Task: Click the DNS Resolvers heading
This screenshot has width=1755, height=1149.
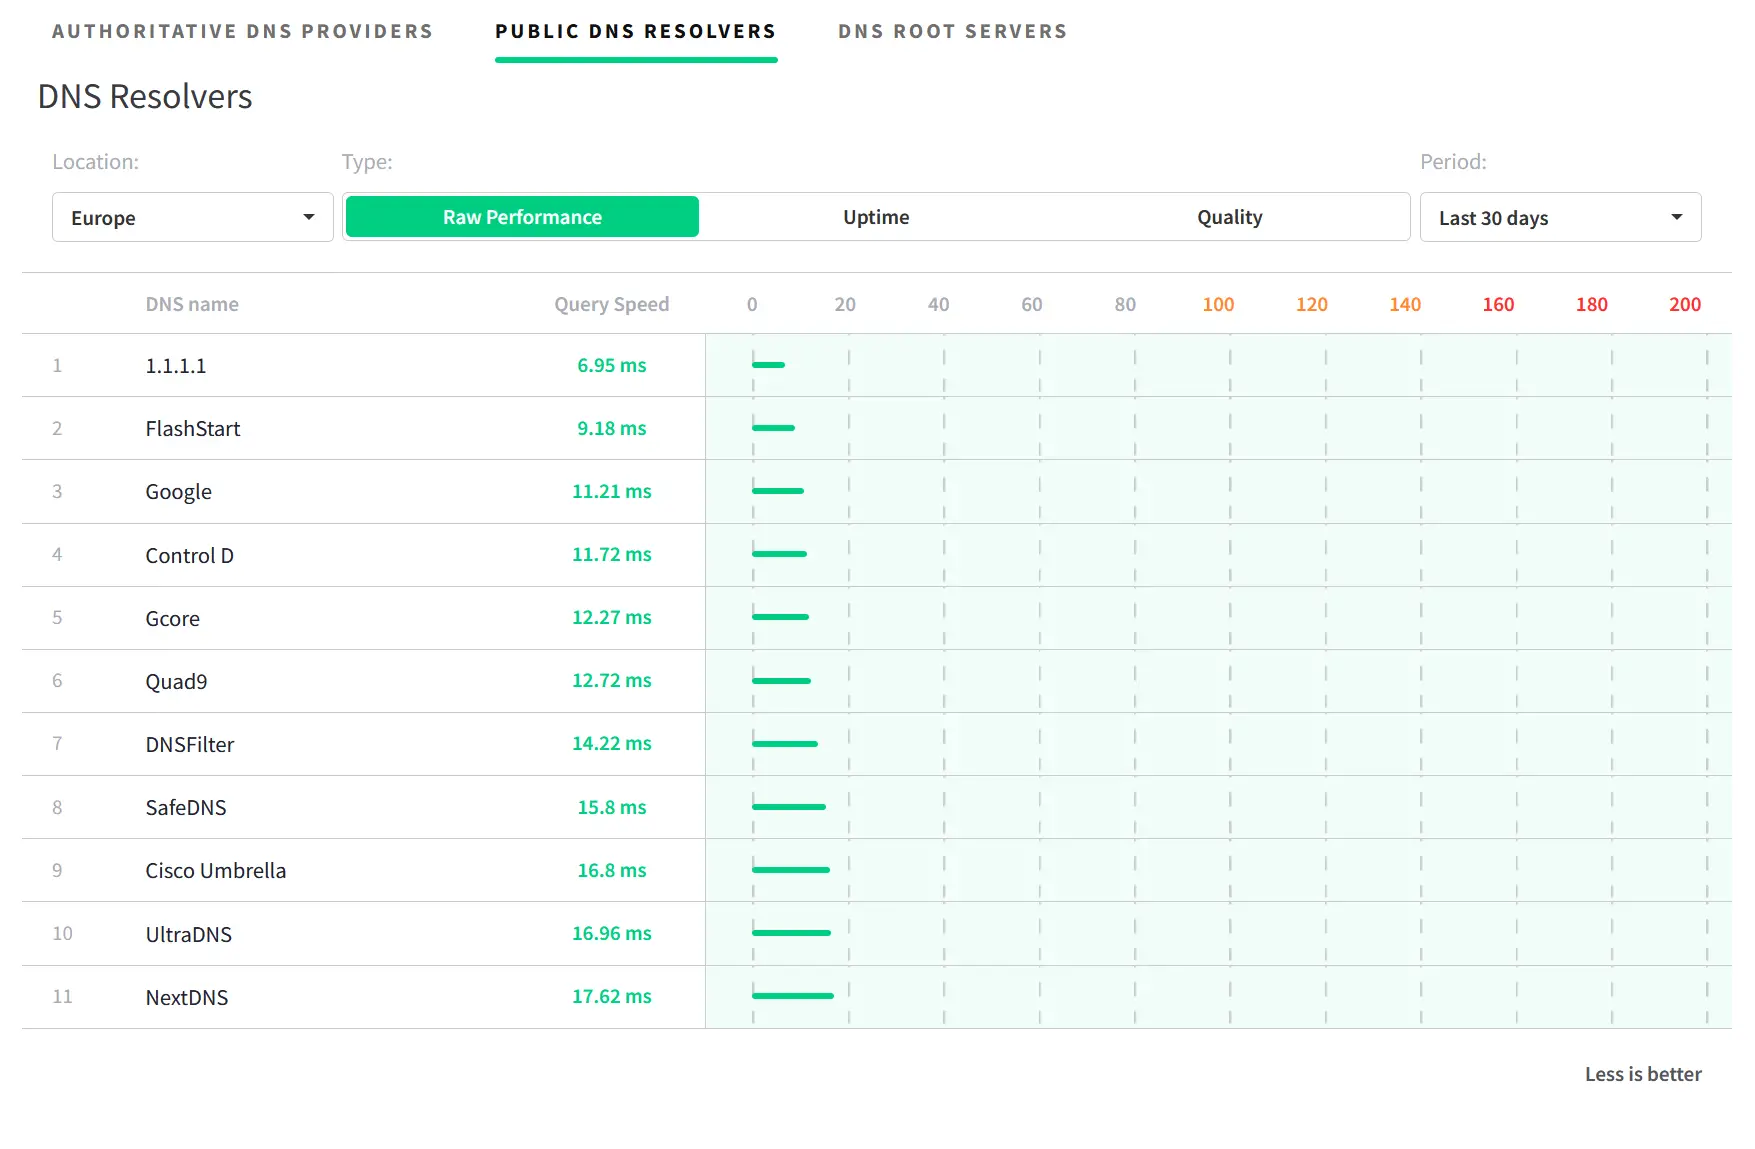Action: pos(145,97)
